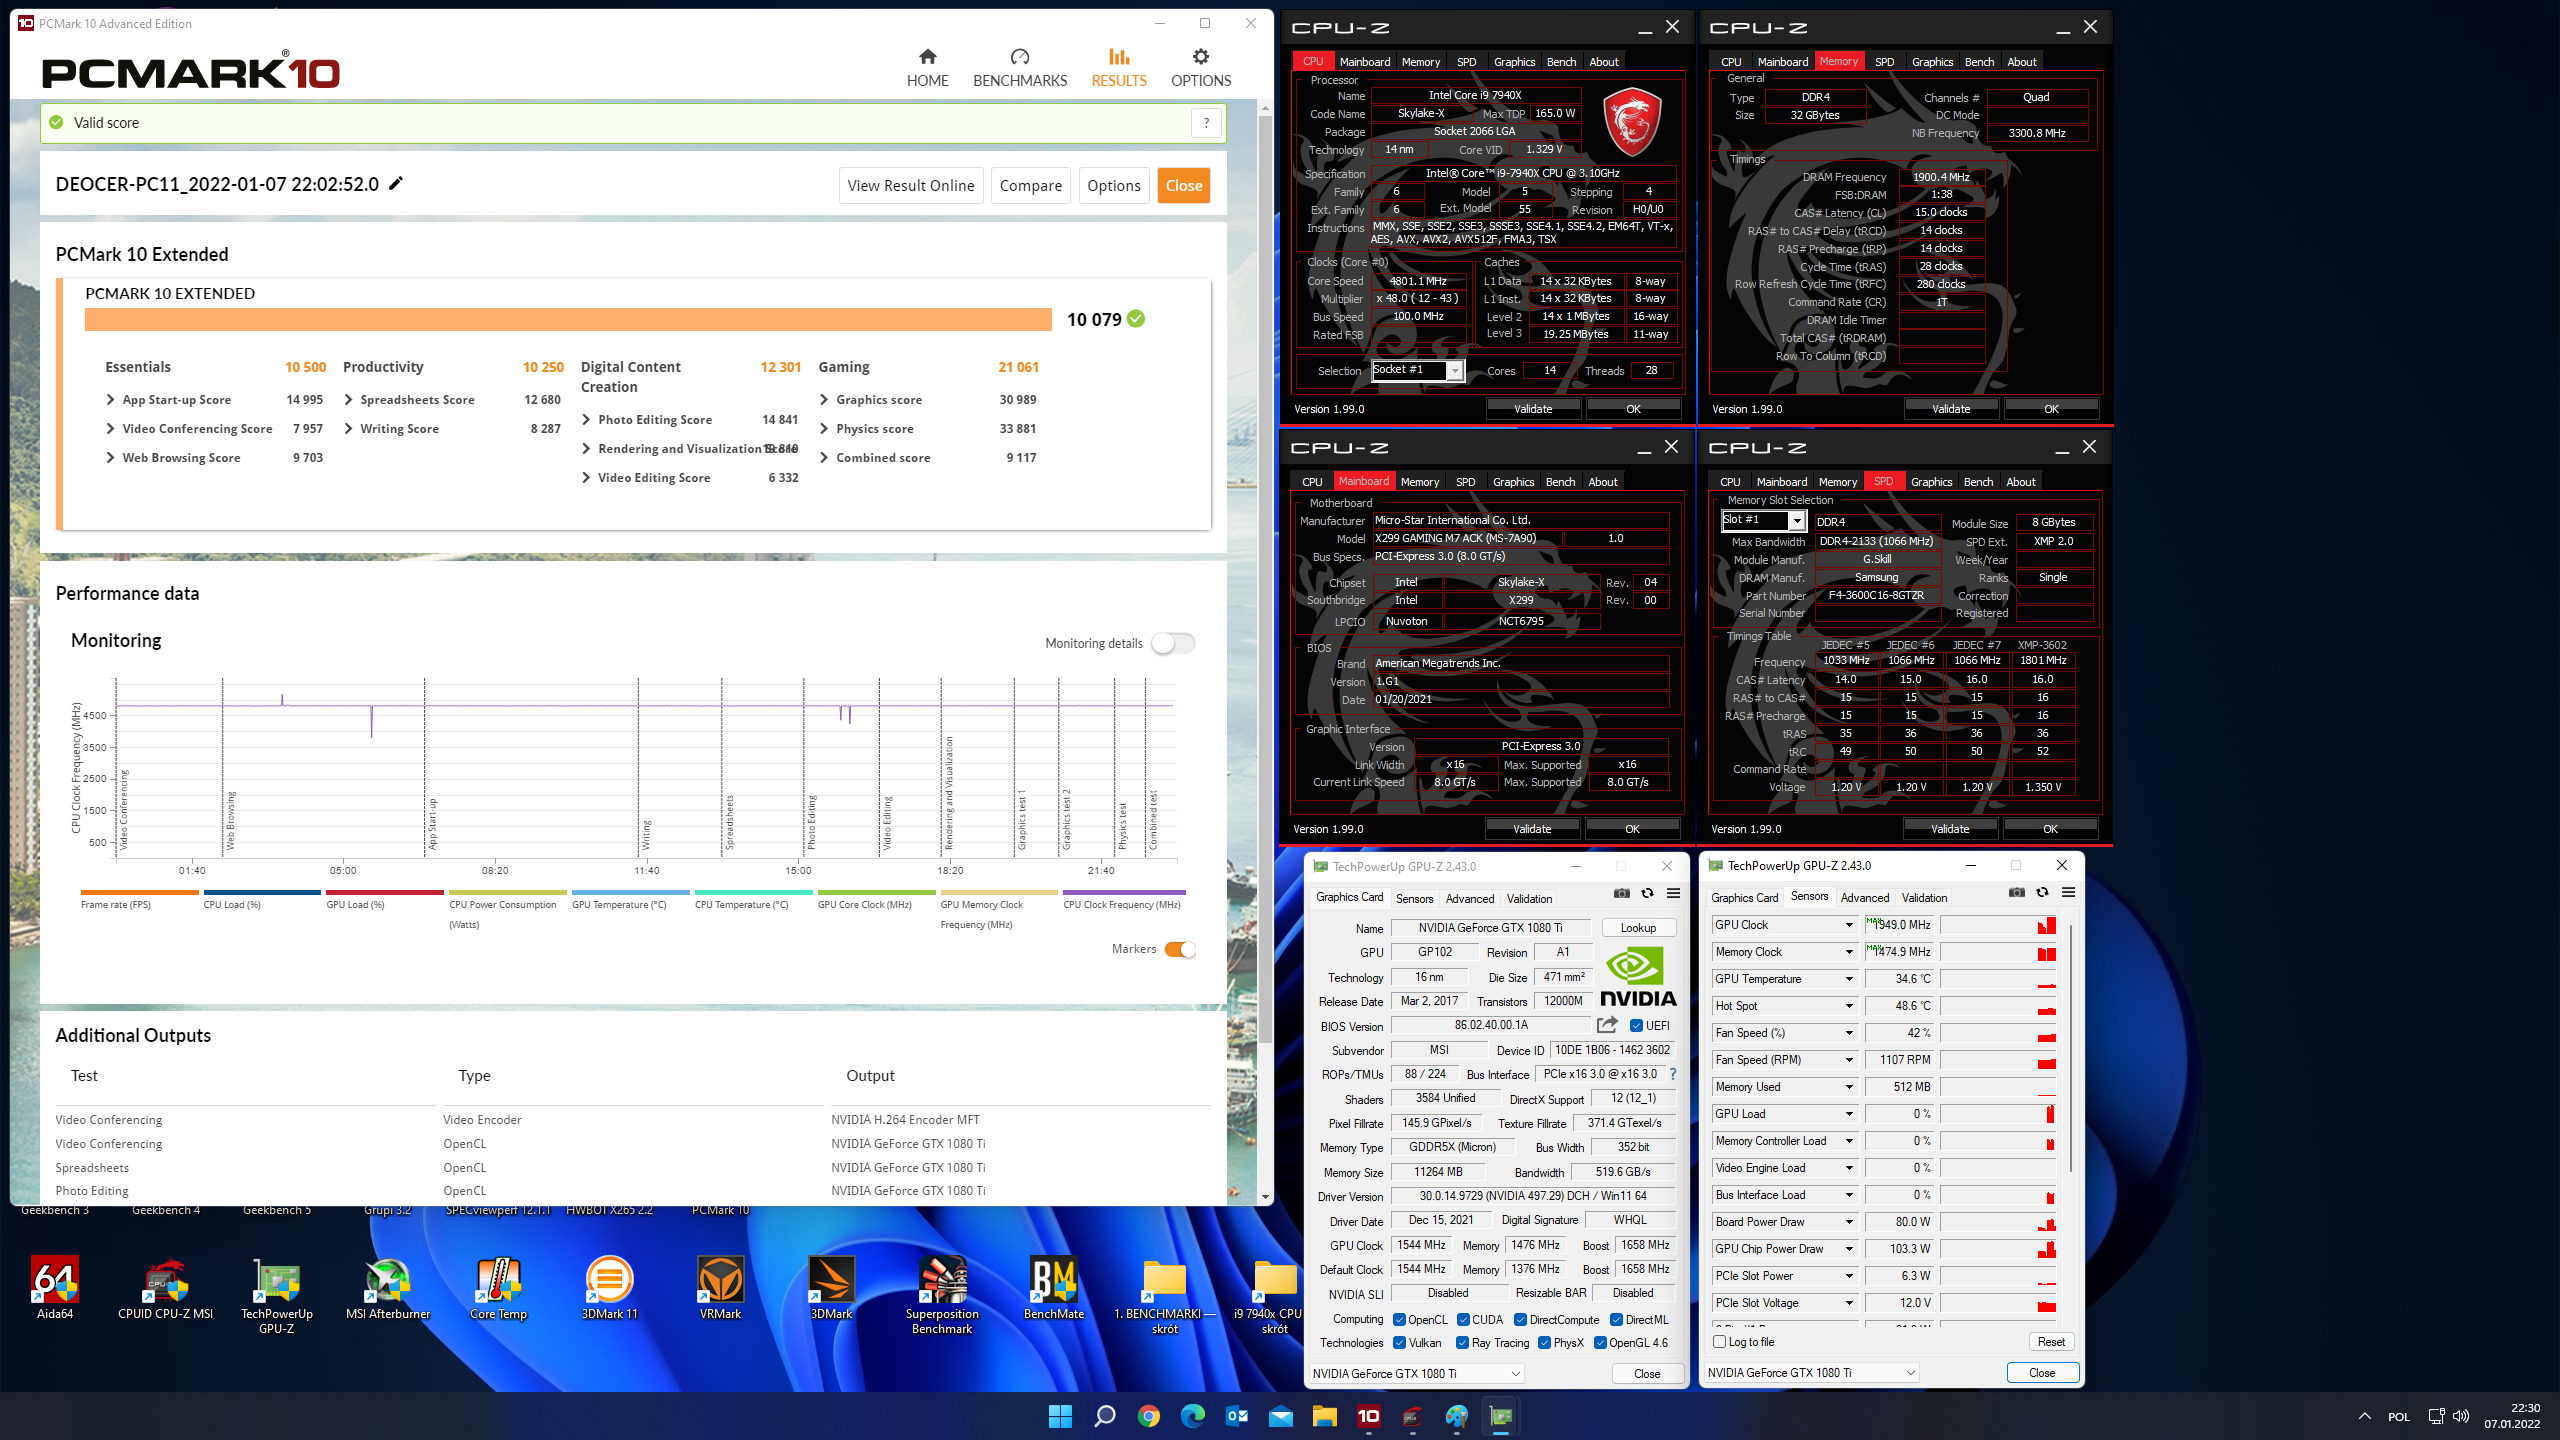The height and width of the screenshot is (1440, 2560).
Task: Open Google Chrome from the taskbar
Action: (1148, 1416)
